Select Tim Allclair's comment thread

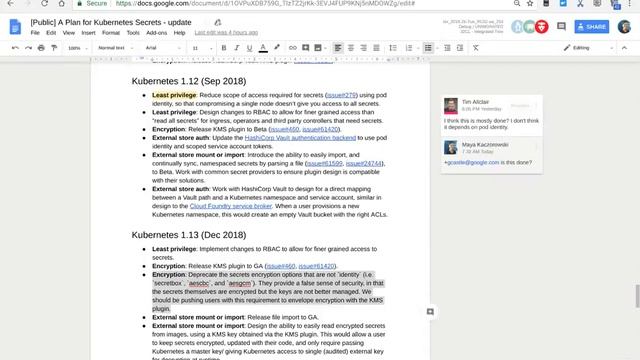tap(492, 115)
